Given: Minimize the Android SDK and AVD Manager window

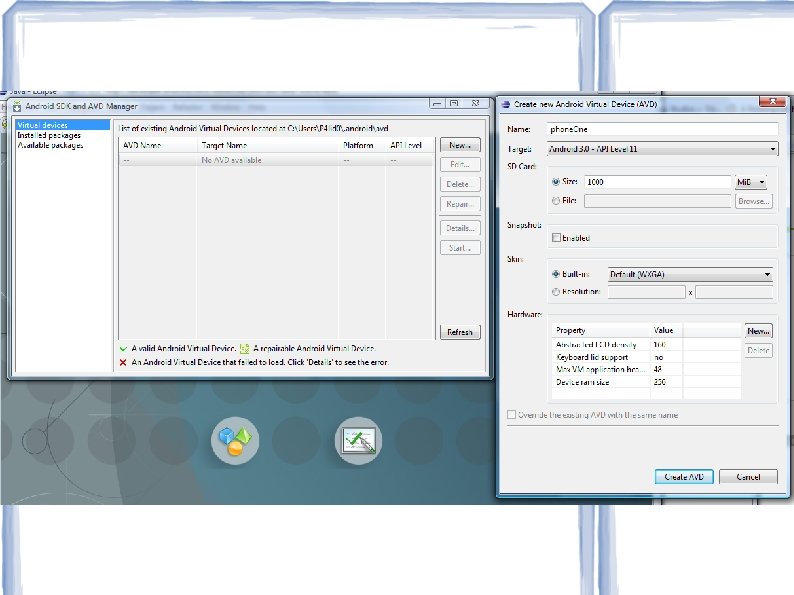Looking at the screenshot, I should (437, 103).
